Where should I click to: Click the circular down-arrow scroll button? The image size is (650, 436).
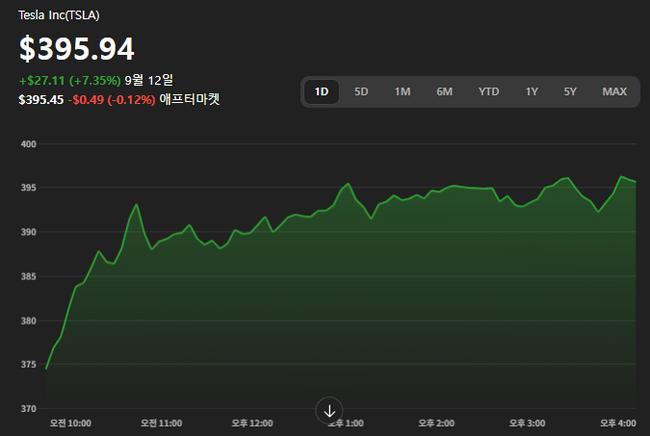tap(329, 411)
